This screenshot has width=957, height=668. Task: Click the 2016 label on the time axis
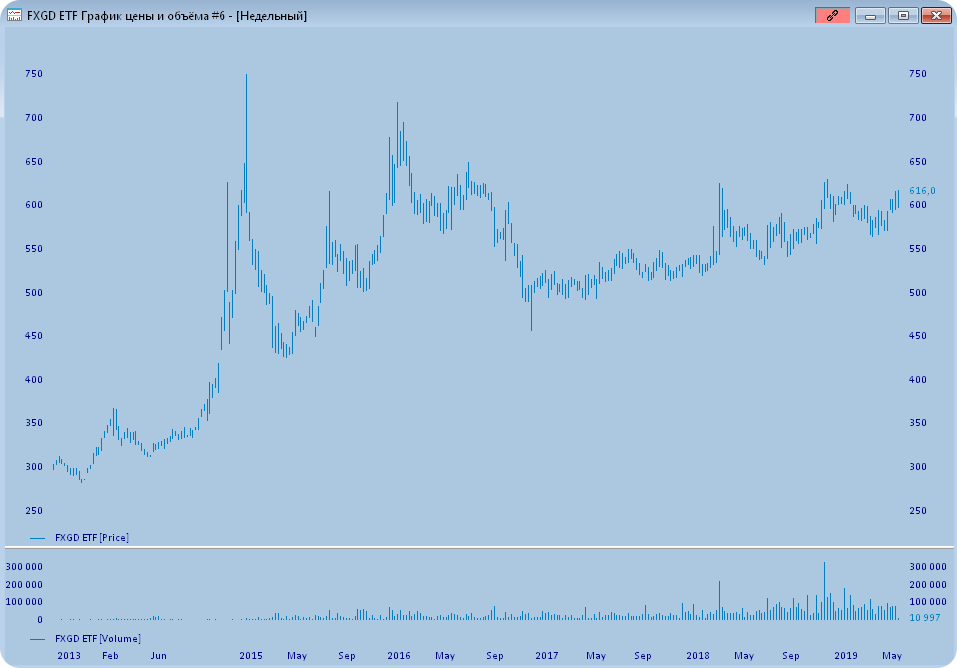coord(399,655)
